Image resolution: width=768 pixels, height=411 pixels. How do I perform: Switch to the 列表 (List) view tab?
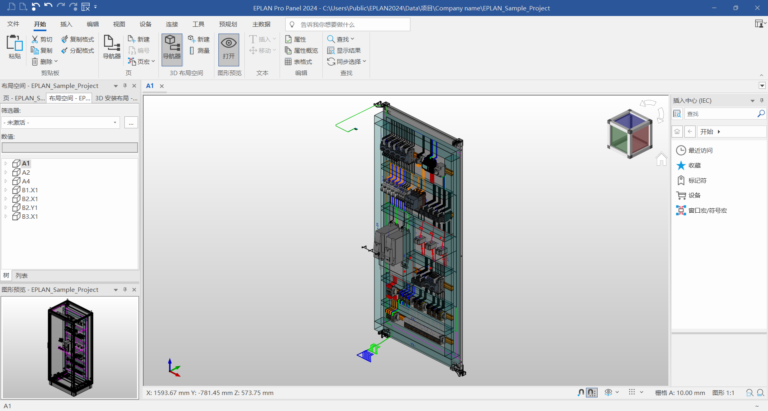pos(21,276)
